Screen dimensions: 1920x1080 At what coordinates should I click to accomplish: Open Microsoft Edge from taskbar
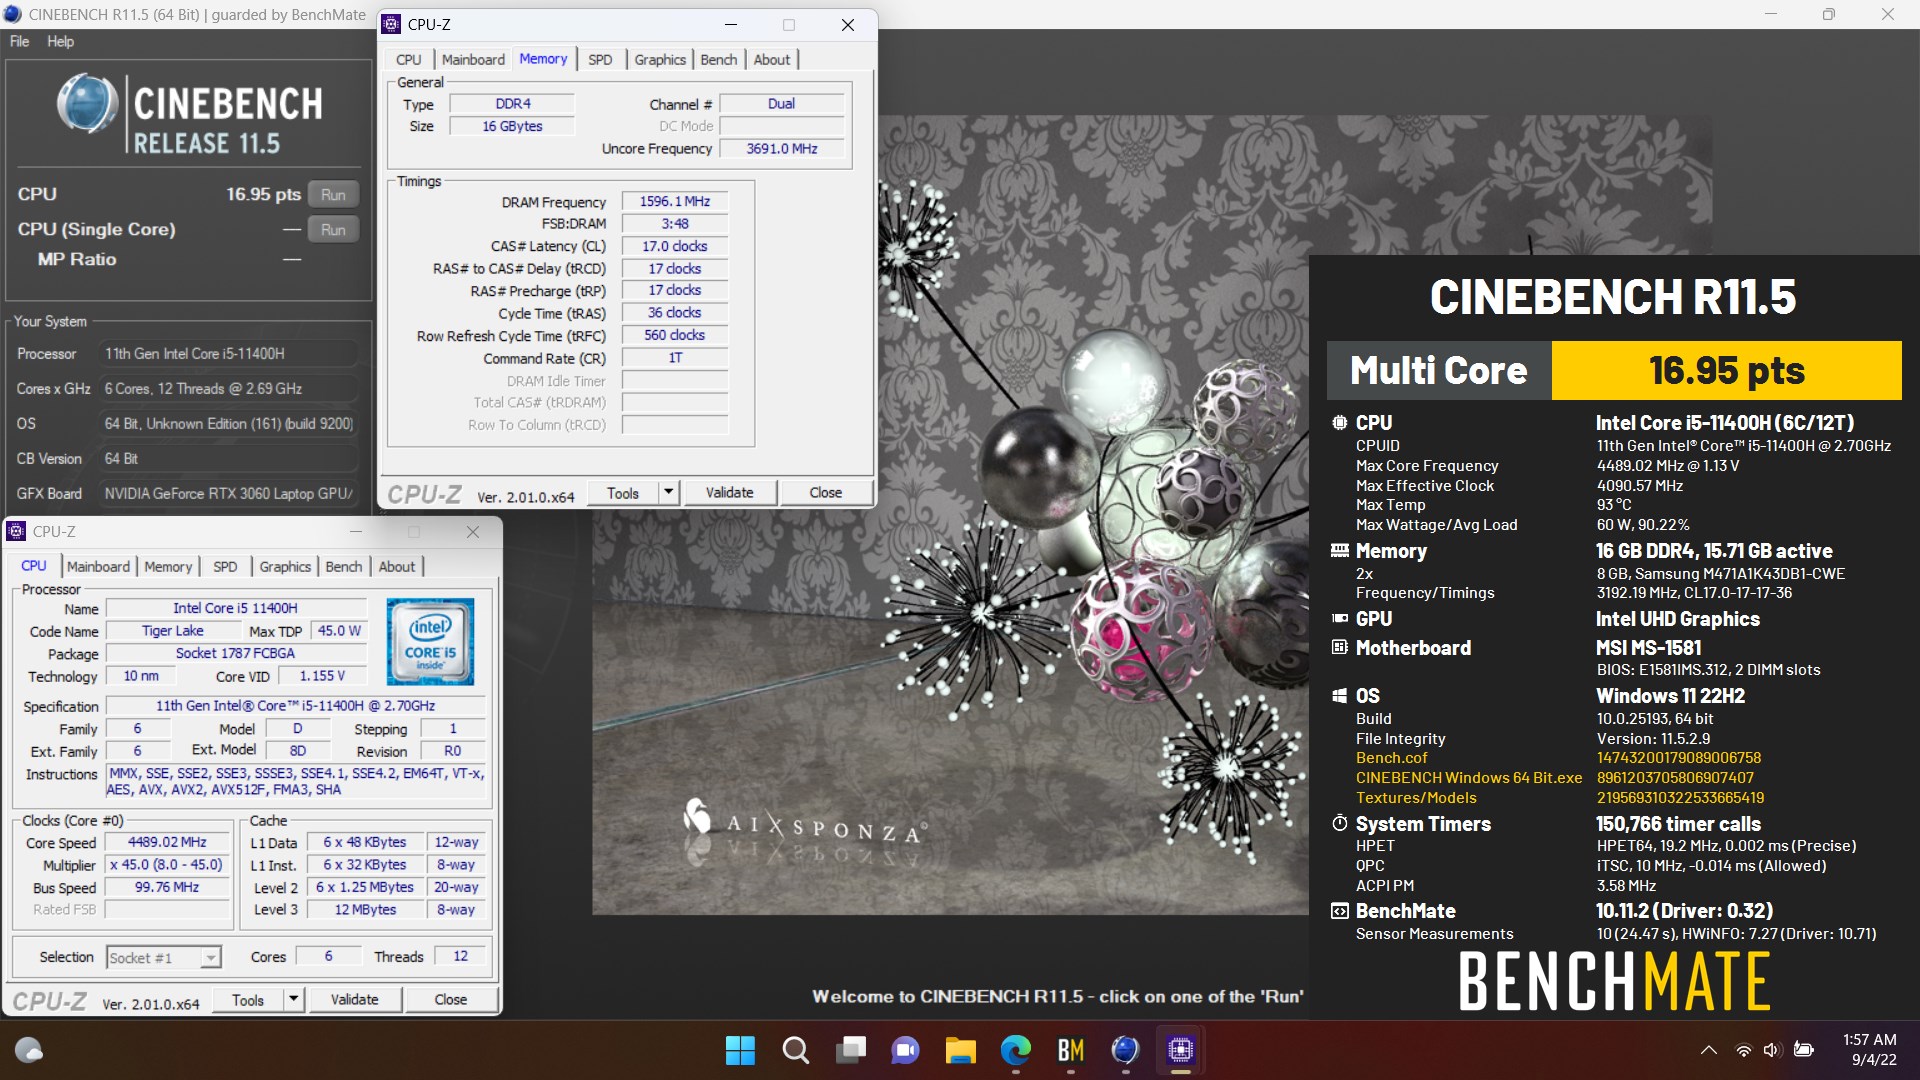click(1016, 1050)
